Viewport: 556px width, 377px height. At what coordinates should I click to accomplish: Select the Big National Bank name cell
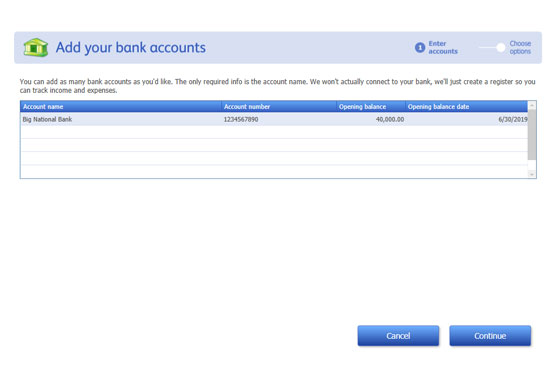click(x=121, y=119)
